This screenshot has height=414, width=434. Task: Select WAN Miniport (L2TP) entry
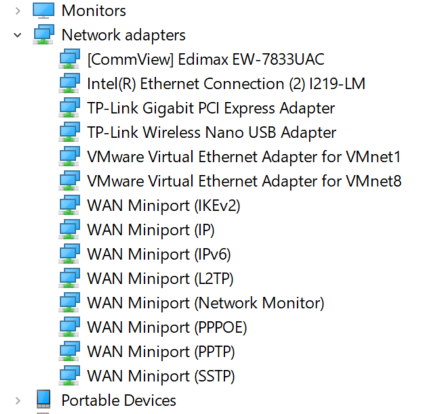click(160, 279)
